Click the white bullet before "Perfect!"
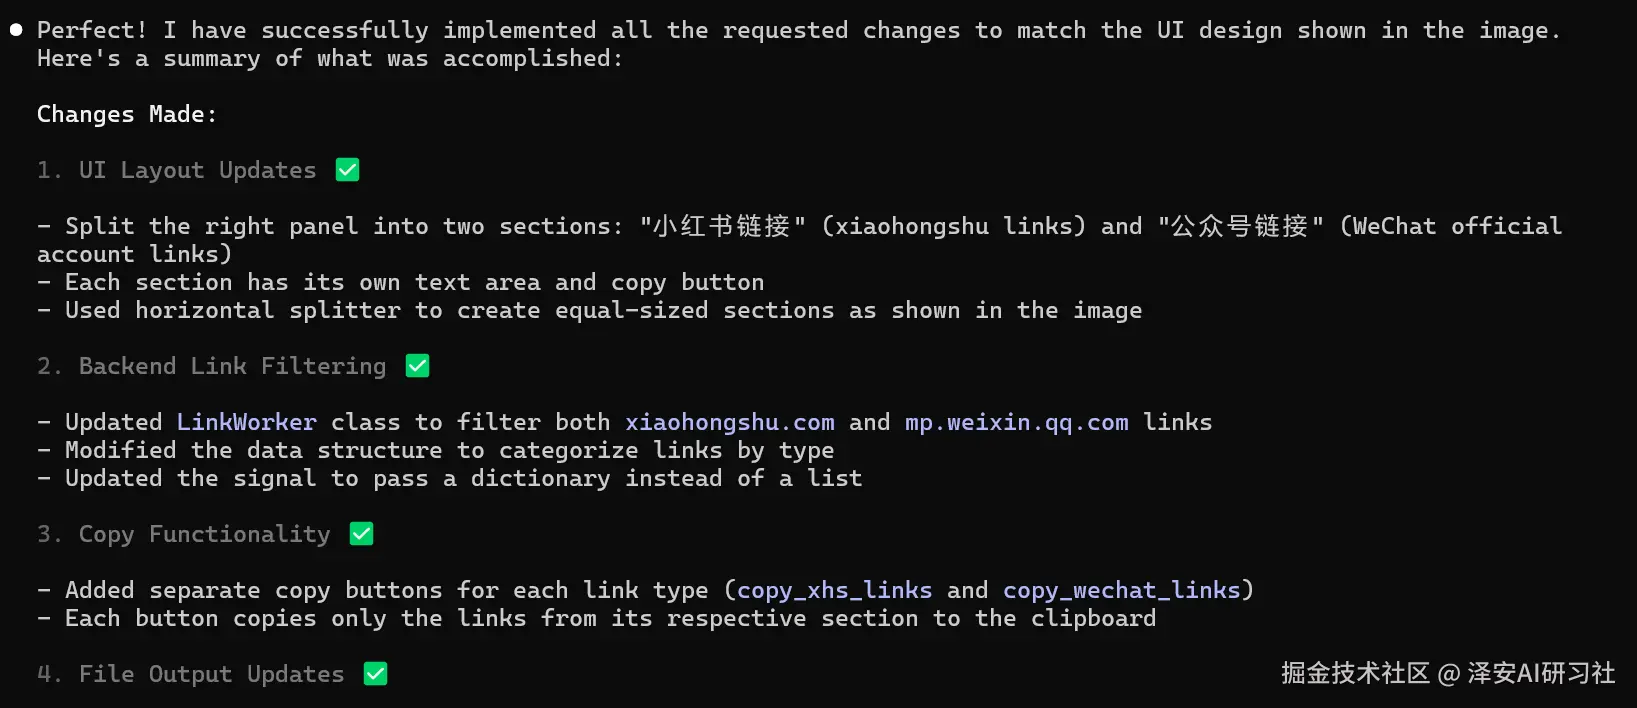 click(16, 30)
